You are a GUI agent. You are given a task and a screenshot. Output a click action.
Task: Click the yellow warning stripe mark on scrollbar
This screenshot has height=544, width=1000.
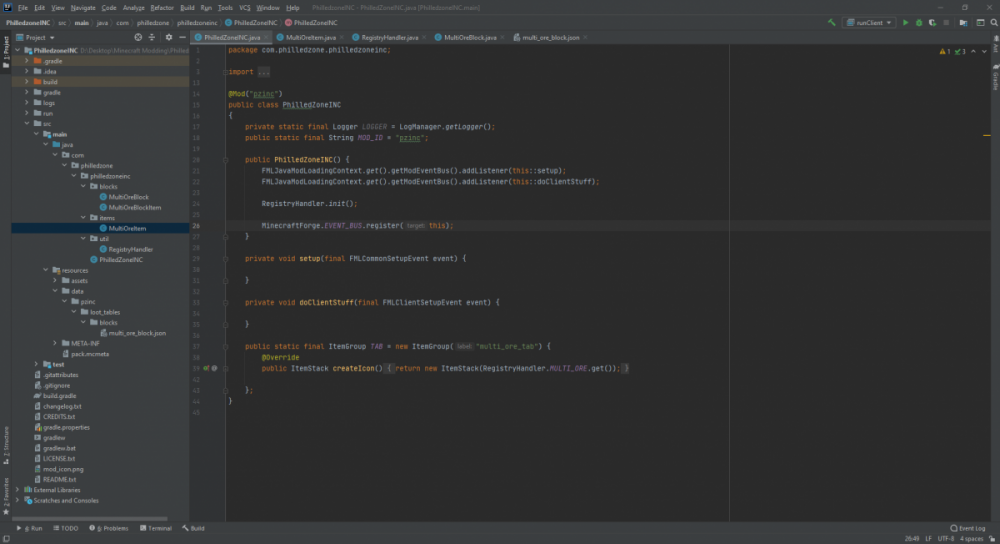[x=987, y=135]
